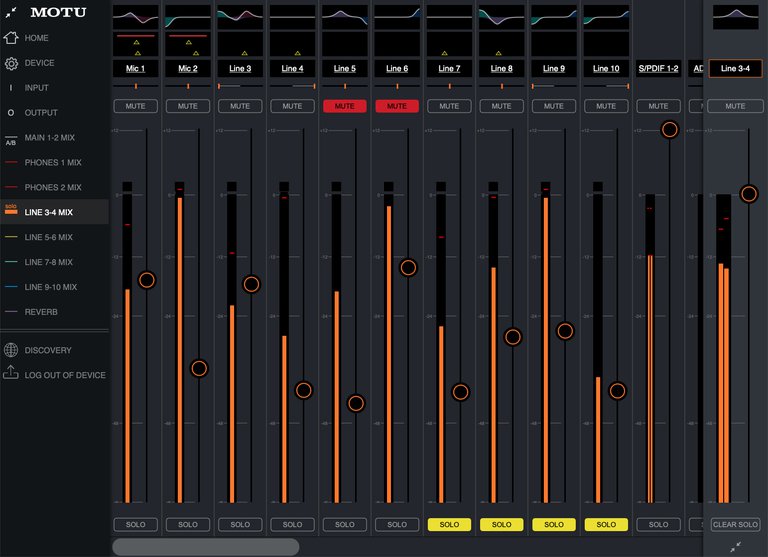Click the Line 3-4 output name field
The height and width of the screenshot is (557, 768).
coord(735,69)
